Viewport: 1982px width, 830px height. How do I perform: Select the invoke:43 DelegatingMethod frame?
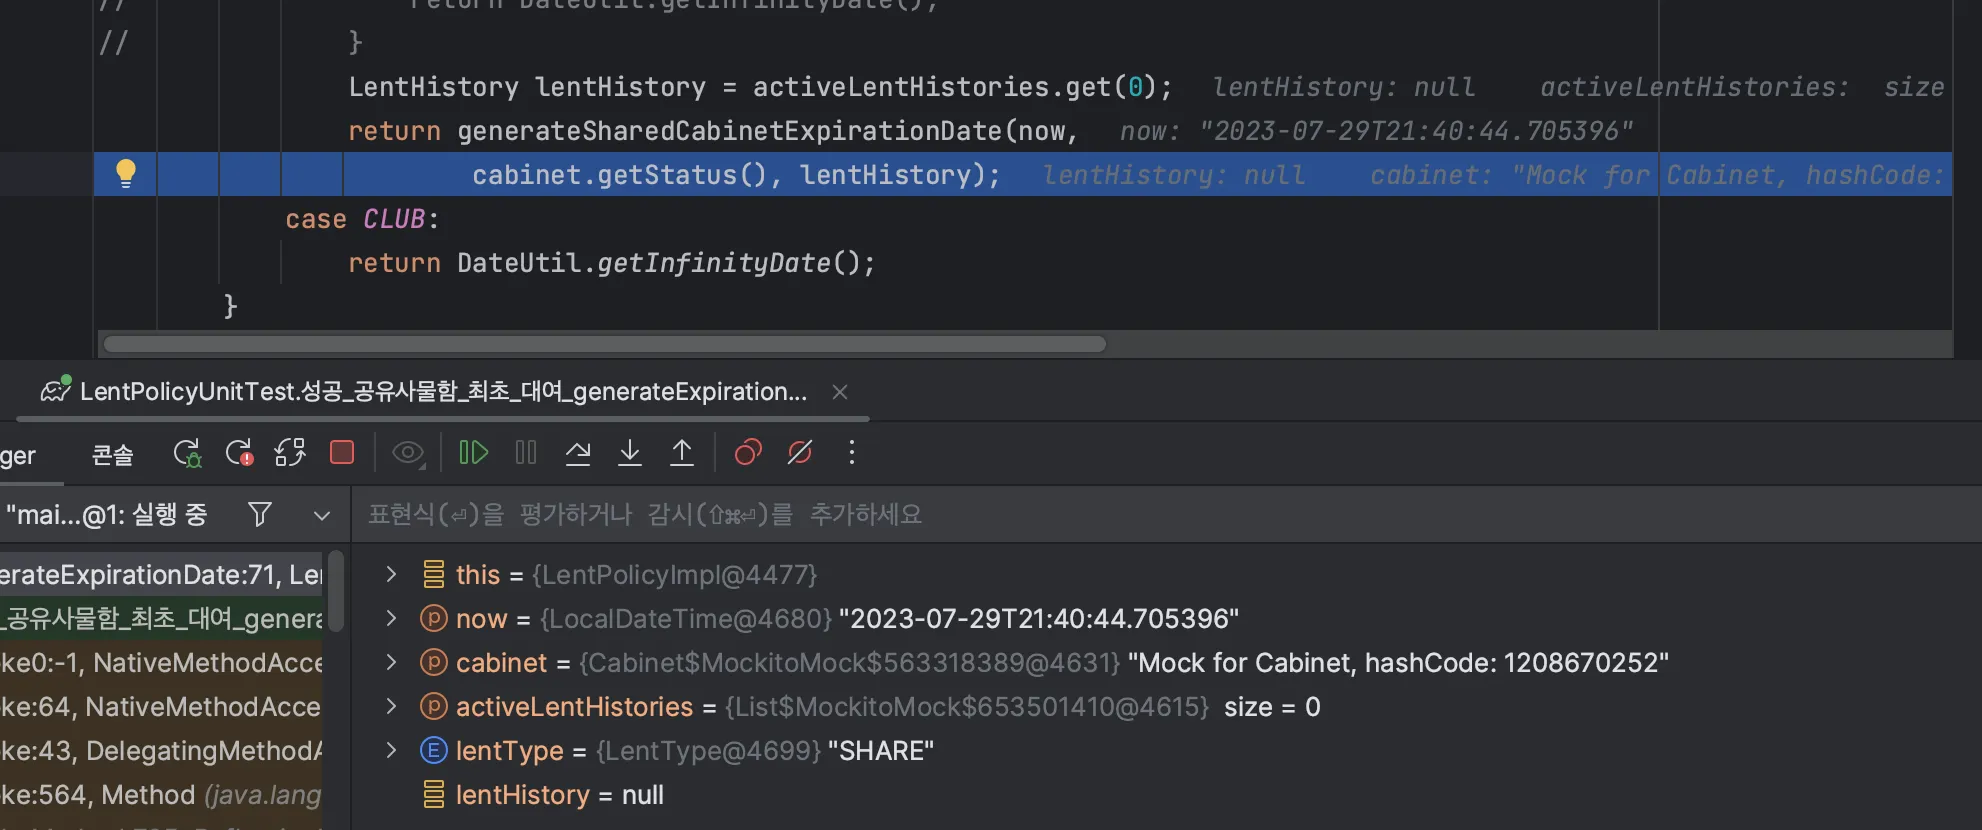click(161, 751)
